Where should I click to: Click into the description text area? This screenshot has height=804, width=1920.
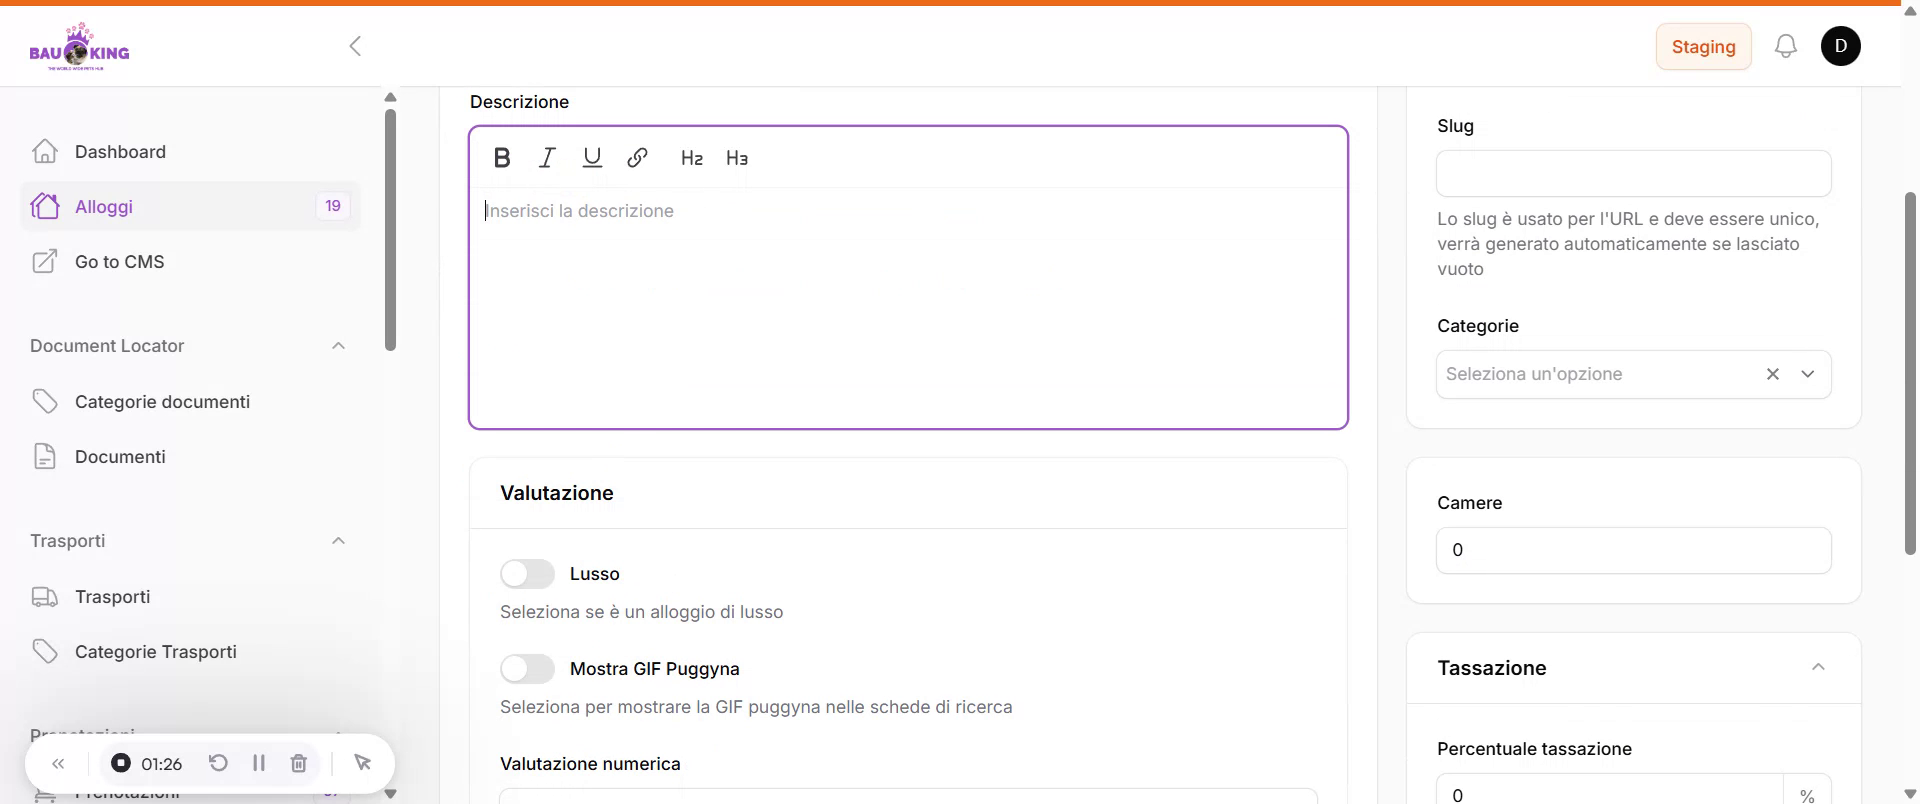click(908, 307)
